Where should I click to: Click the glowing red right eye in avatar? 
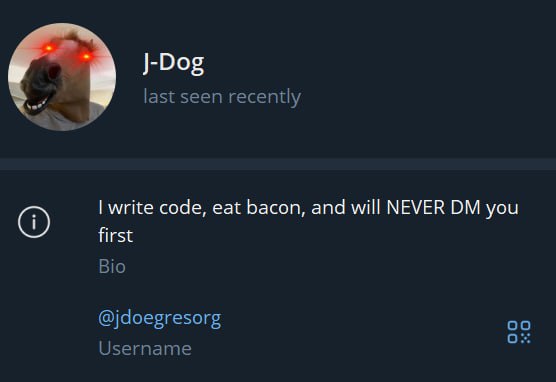coord(86,56)
